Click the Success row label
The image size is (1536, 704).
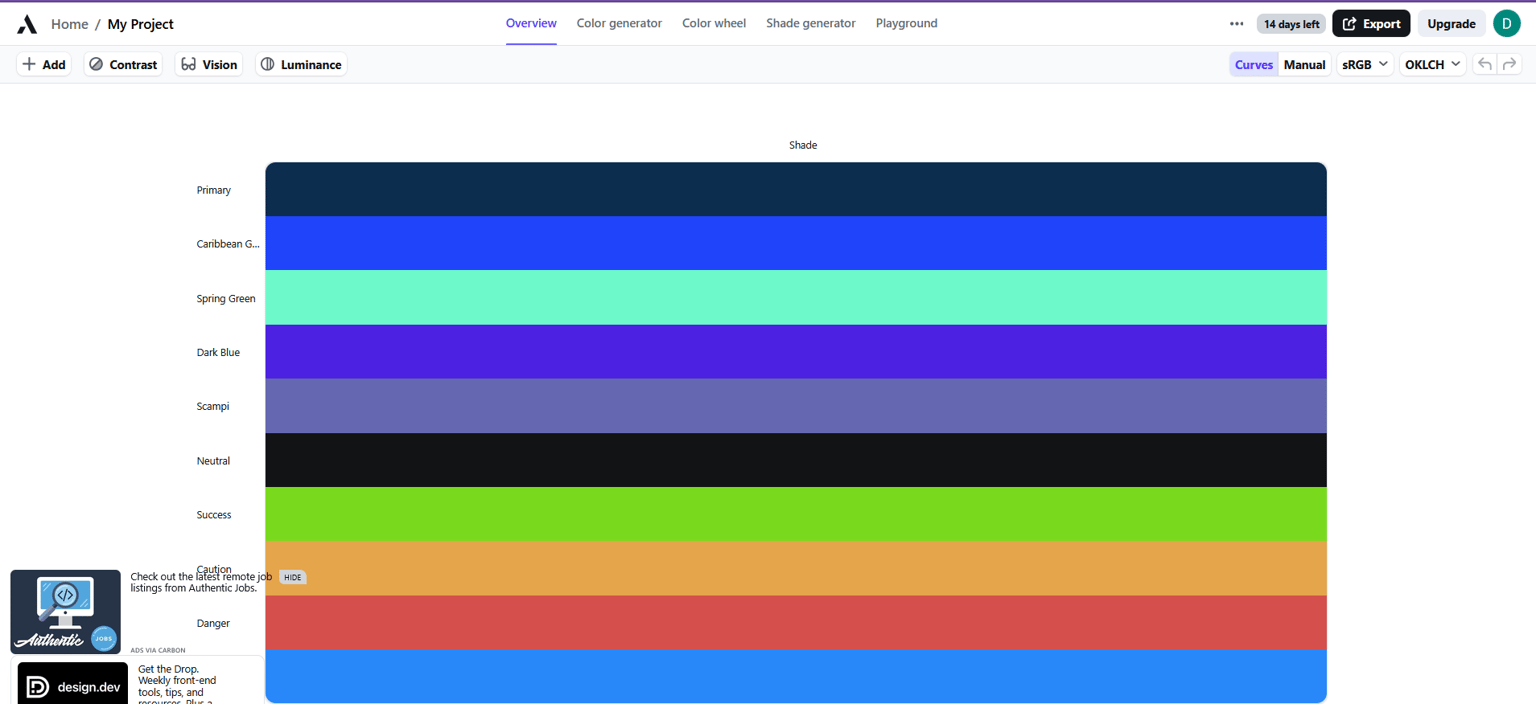214,515
